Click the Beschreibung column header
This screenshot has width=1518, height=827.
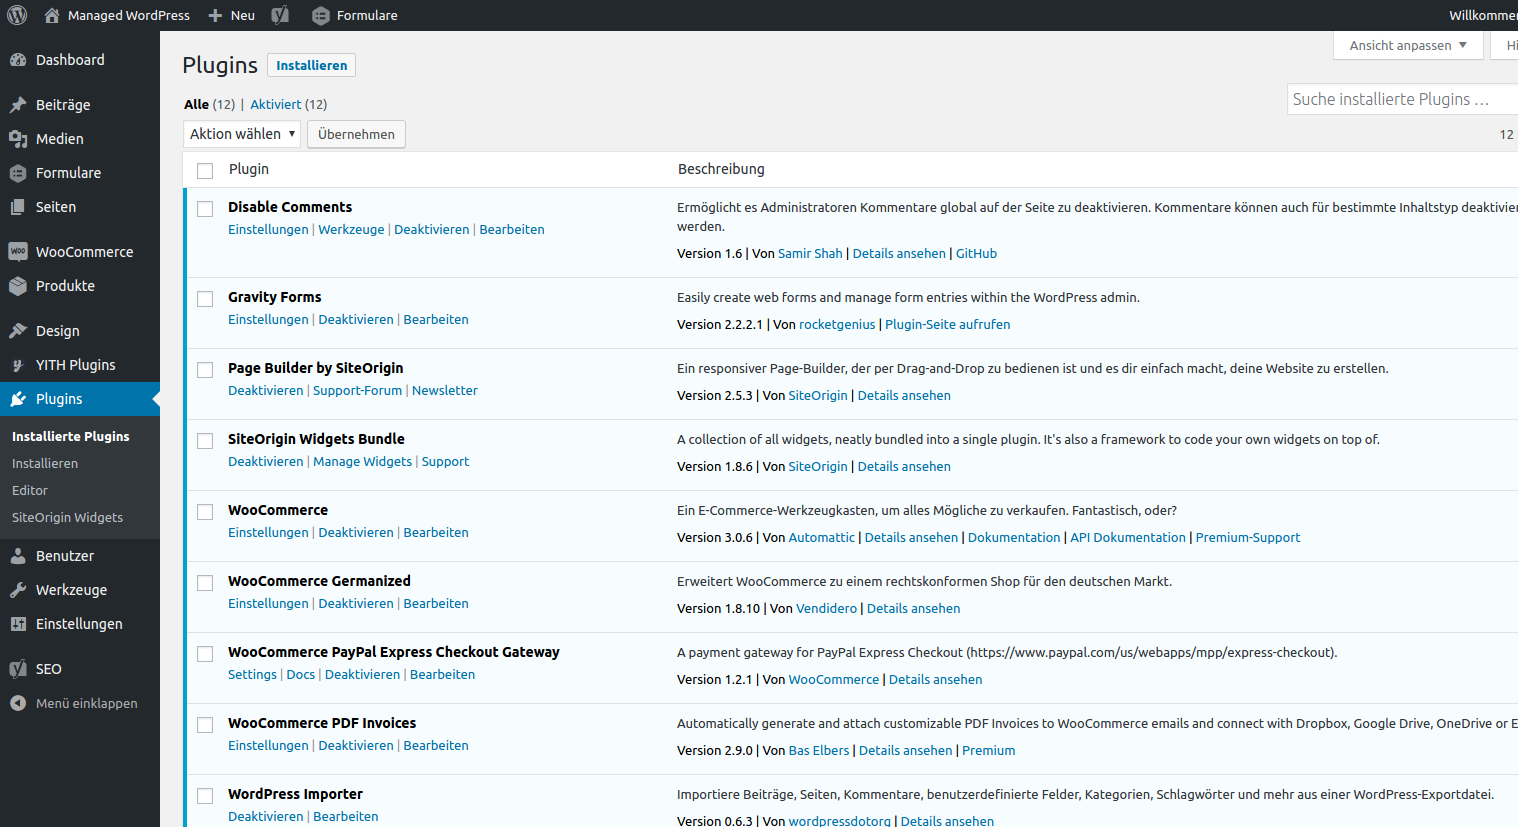(721, 169)
